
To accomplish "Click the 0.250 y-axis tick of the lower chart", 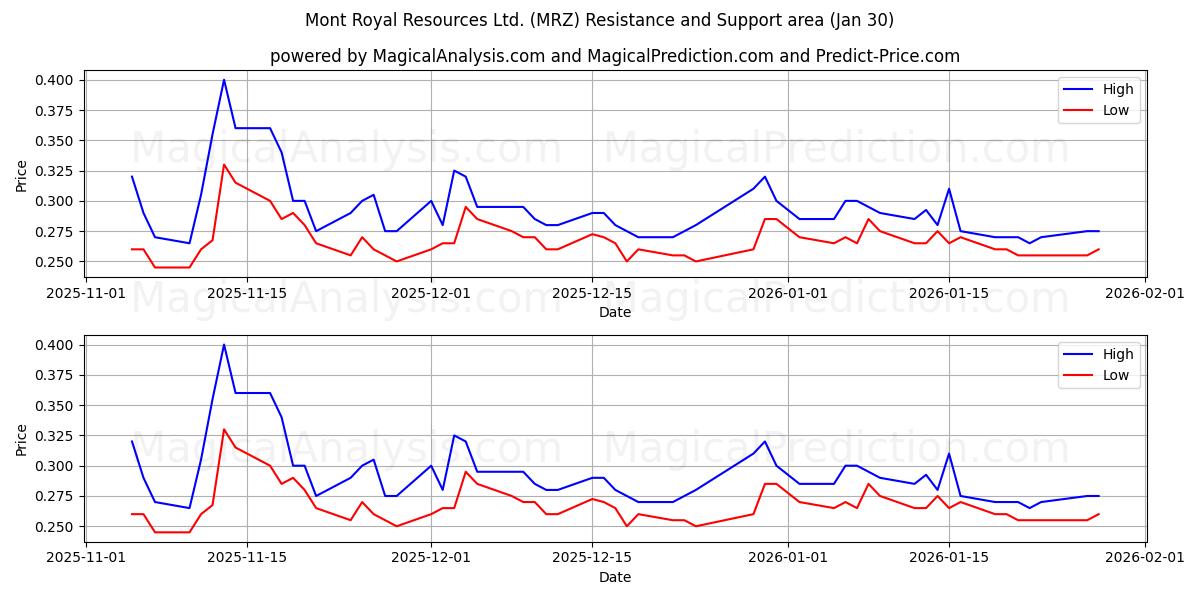I will [x=56, y=527].
